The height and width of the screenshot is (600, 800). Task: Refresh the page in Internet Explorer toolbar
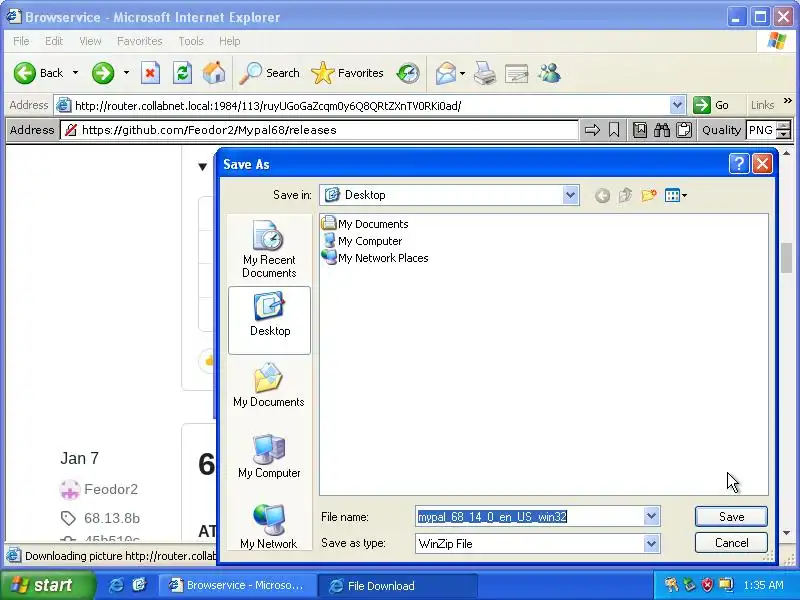(182, 73)
